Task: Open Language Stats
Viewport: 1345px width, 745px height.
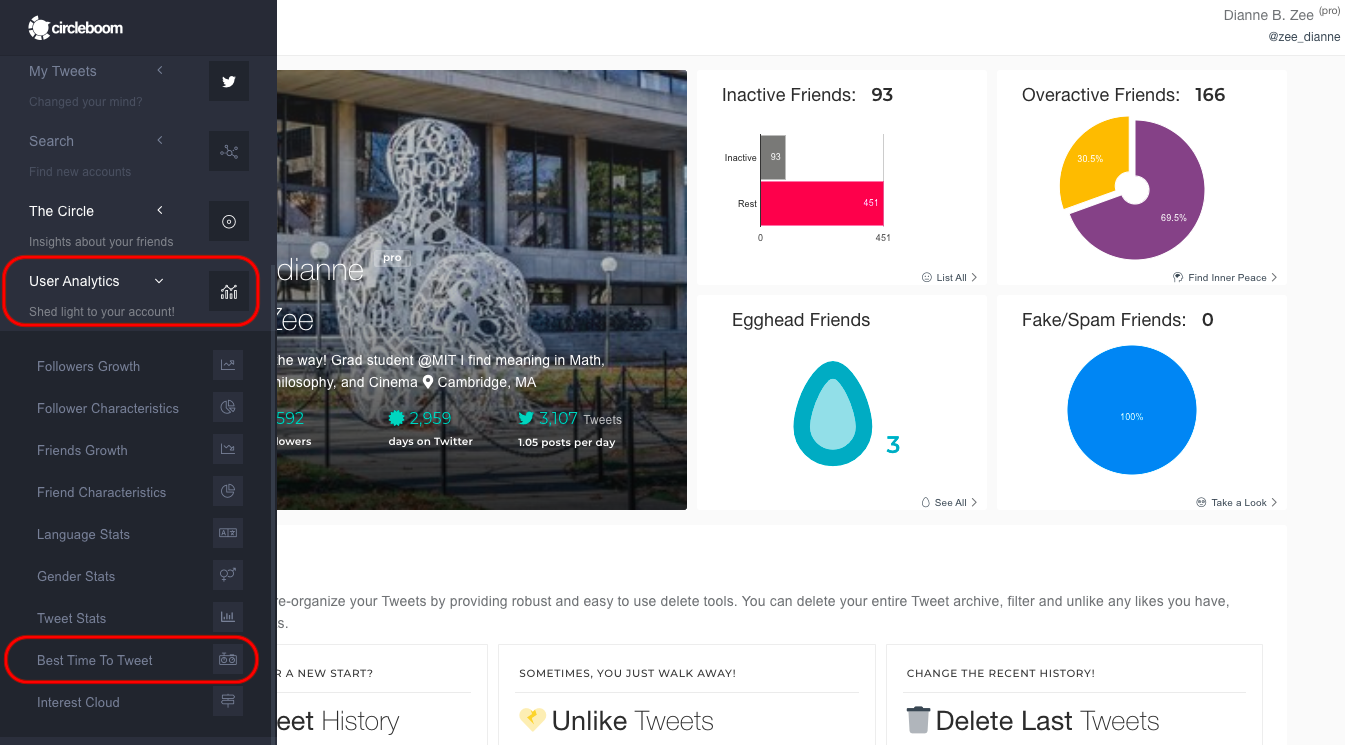Action: click(83, 534)
